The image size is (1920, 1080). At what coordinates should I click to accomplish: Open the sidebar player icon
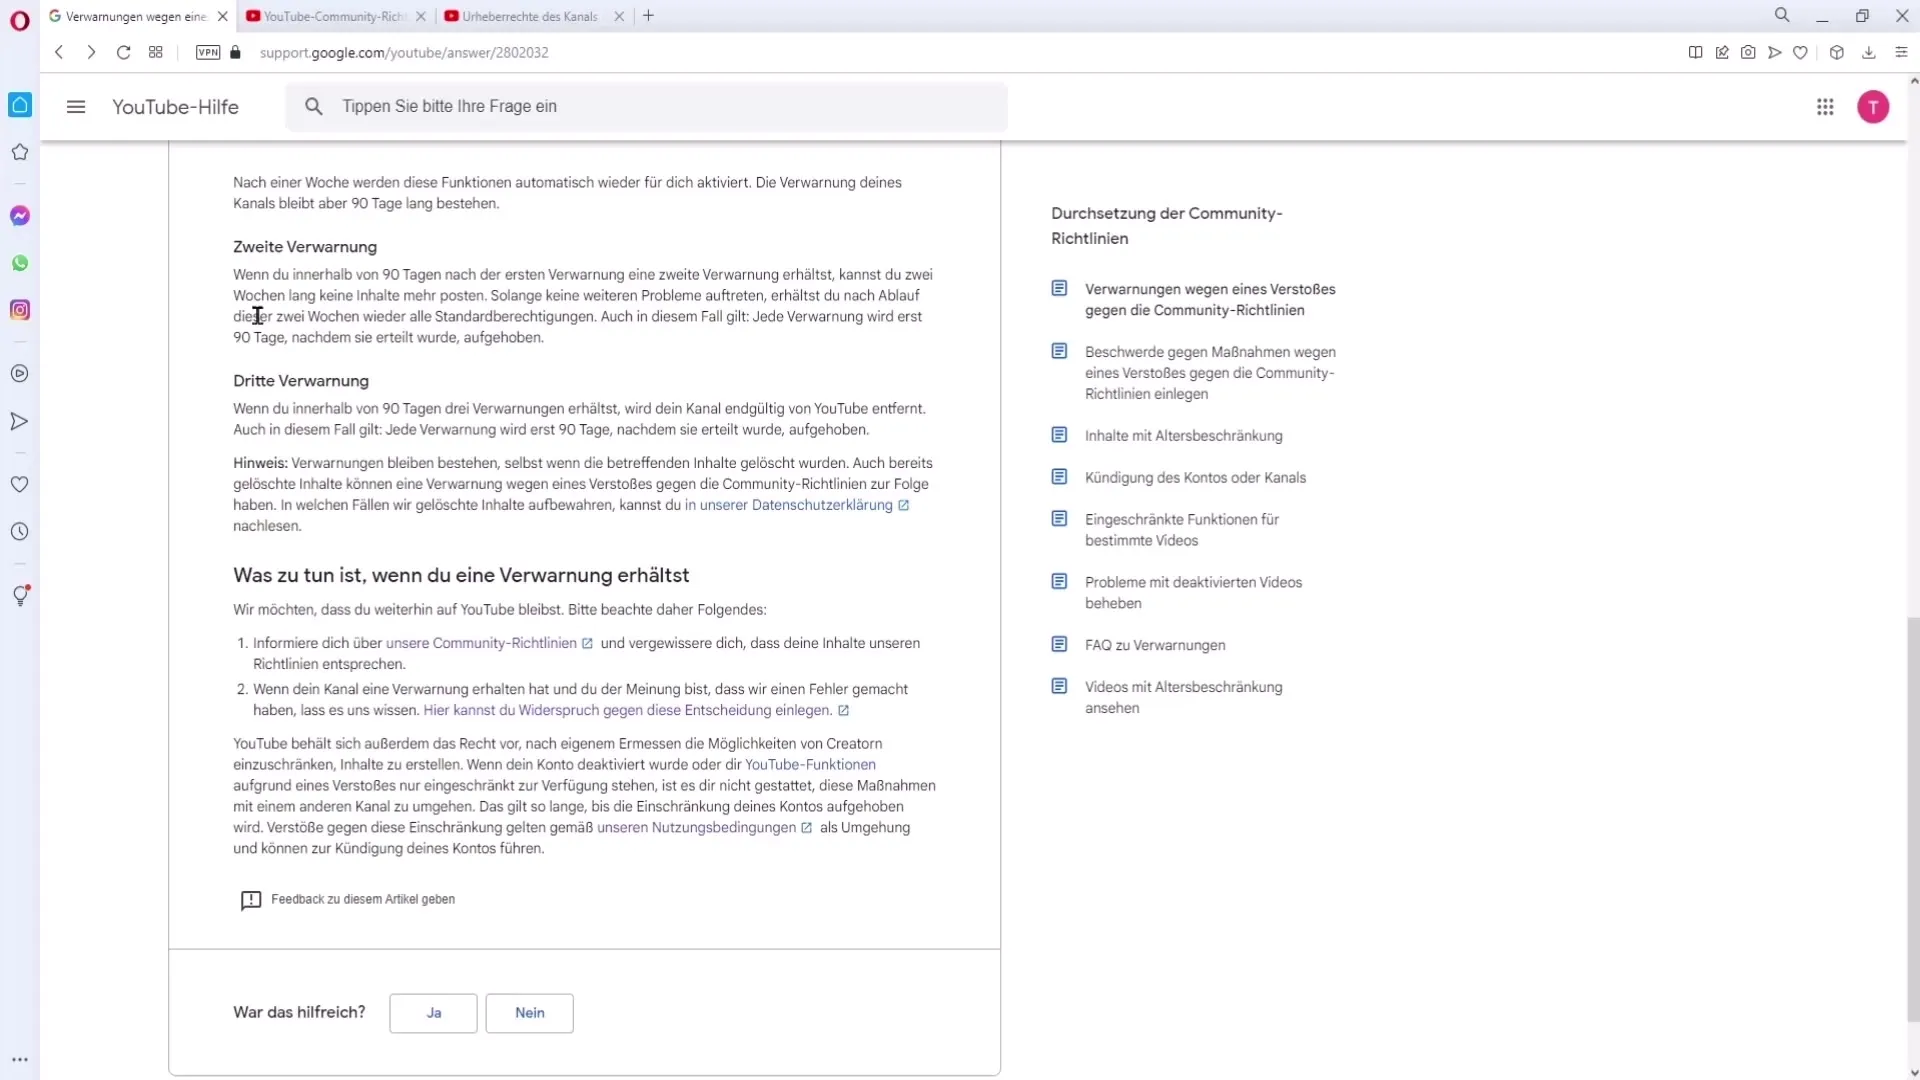tap(20, 374)
